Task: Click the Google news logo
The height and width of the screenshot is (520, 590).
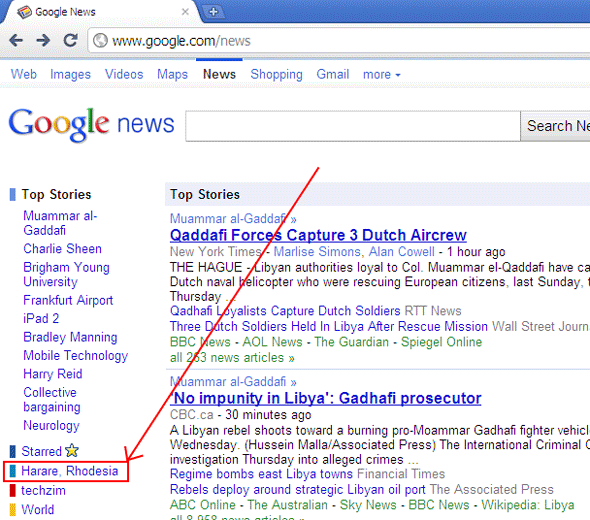Action: (x=91, y=125)
